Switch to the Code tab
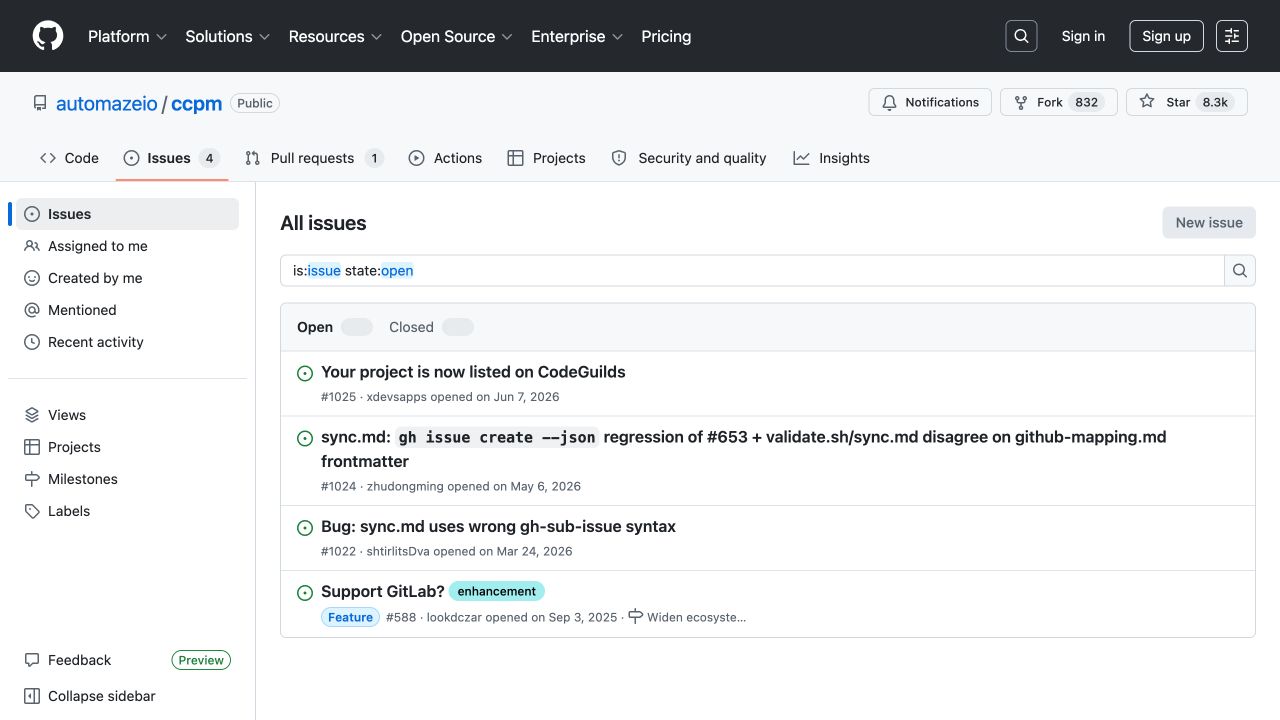 tap(69, 158)
